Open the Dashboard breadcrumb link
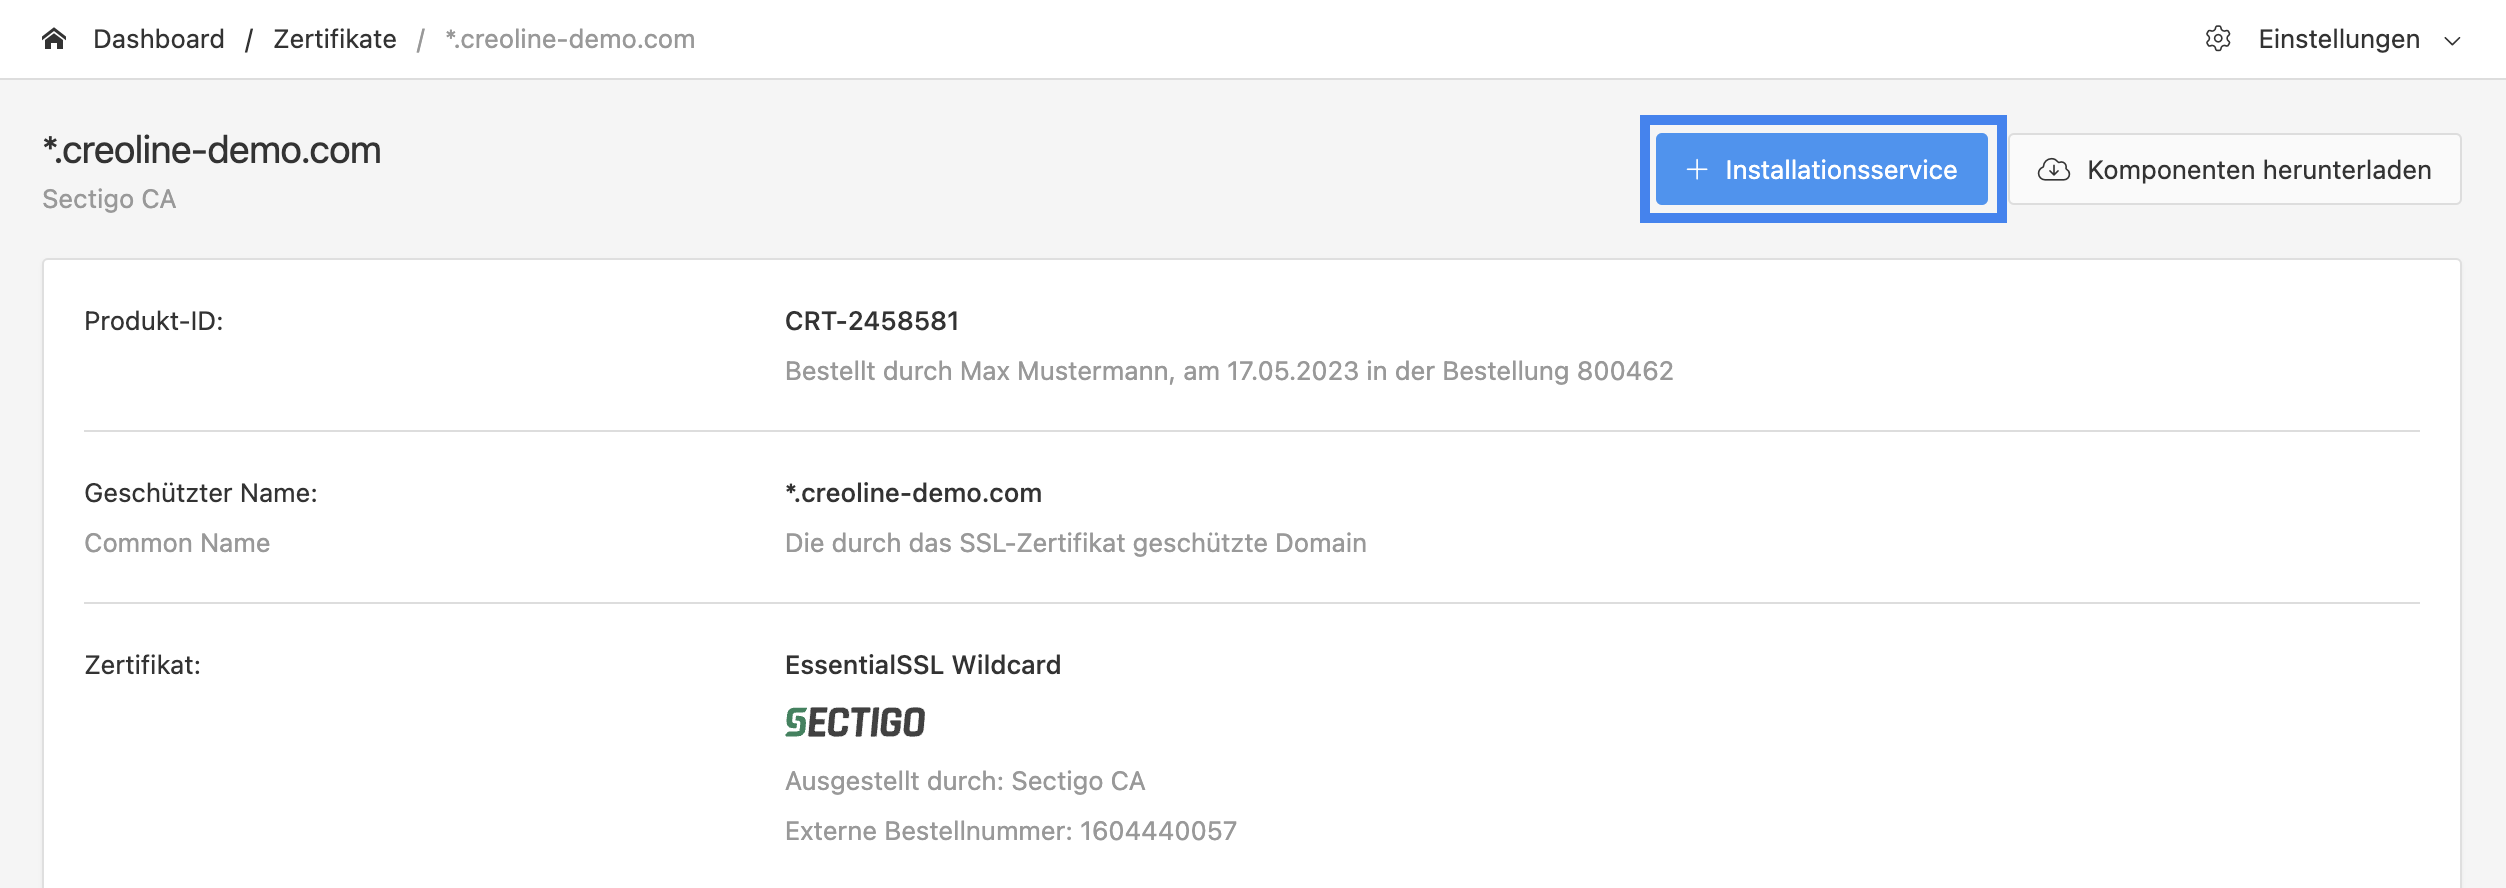The height and width of the screenshot is (888, 2506). click(159, 39)
